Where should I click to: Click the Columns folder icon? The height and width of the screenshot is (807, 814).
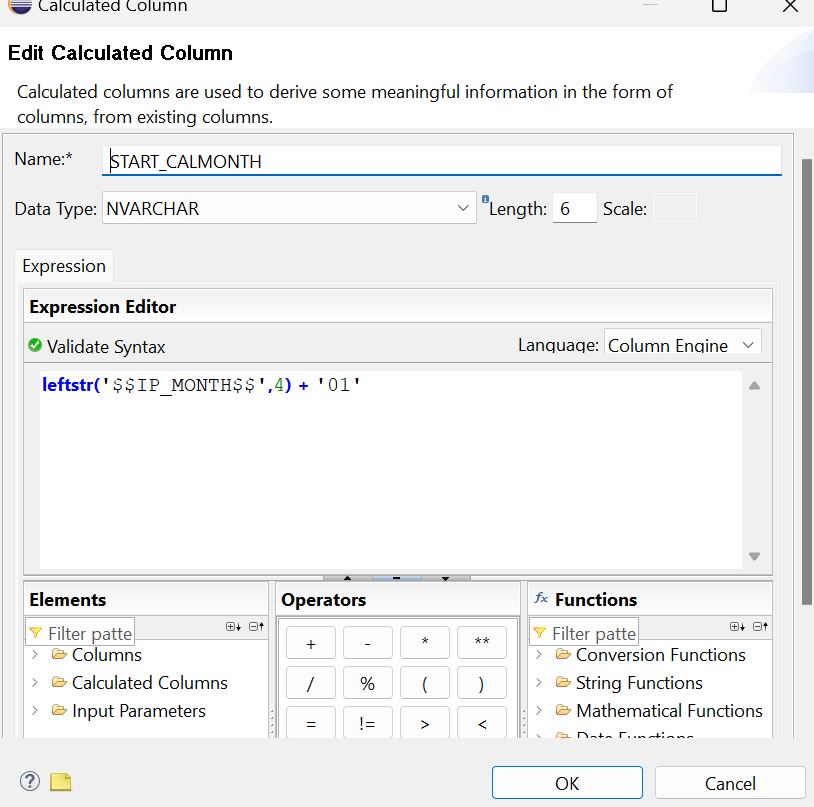[59, 655]
